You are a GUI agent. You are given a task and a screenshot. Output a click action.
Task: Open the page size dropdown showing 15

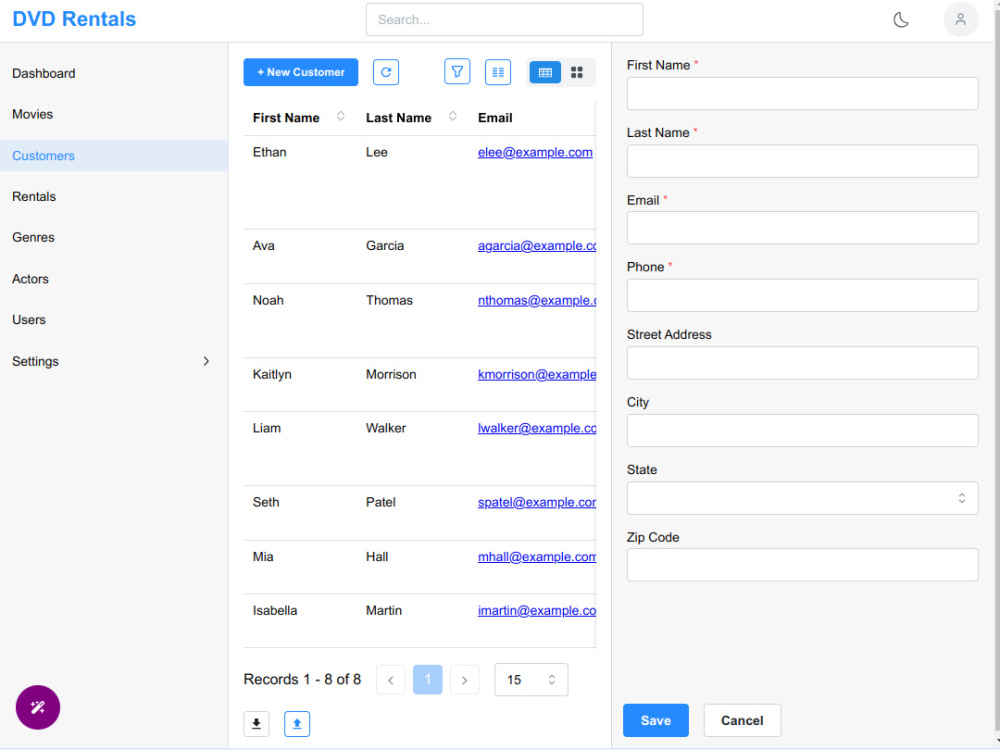point(531,680)
